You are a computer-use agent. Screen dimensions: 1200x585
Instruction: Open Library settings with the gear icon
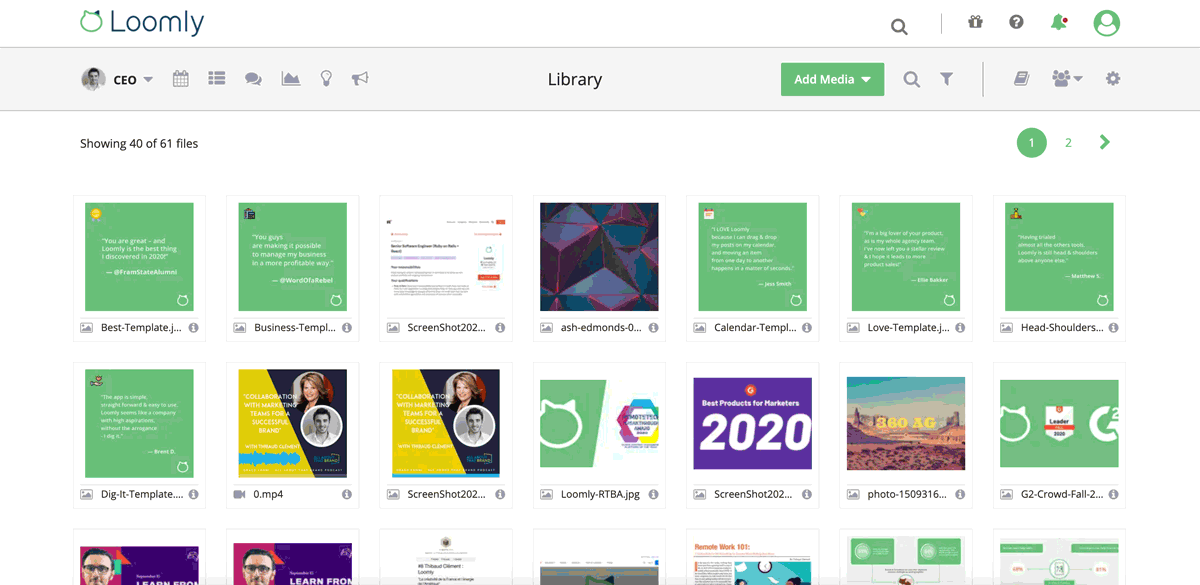point(1113,78)
